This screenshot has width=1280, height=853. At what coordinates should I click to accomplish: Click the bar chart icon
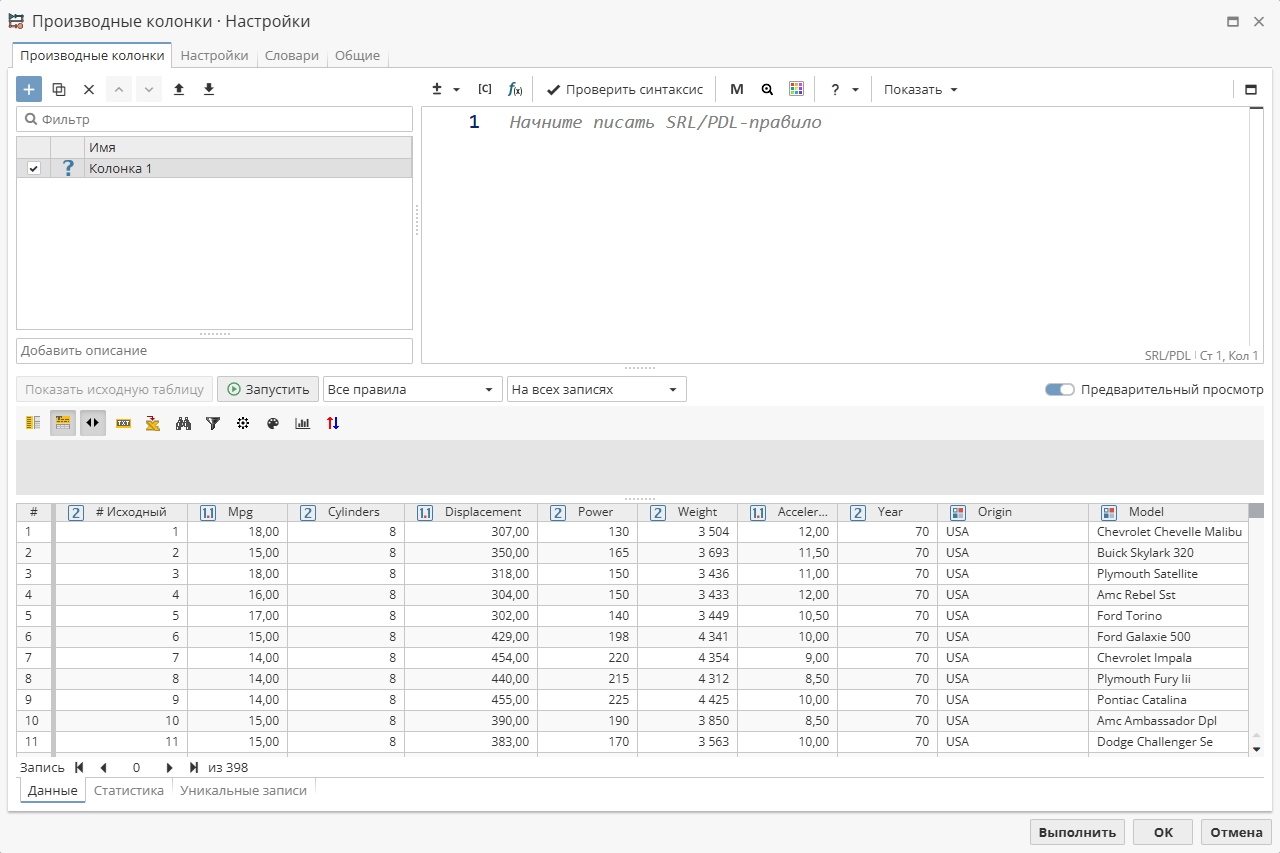click(x=303, y=423)
